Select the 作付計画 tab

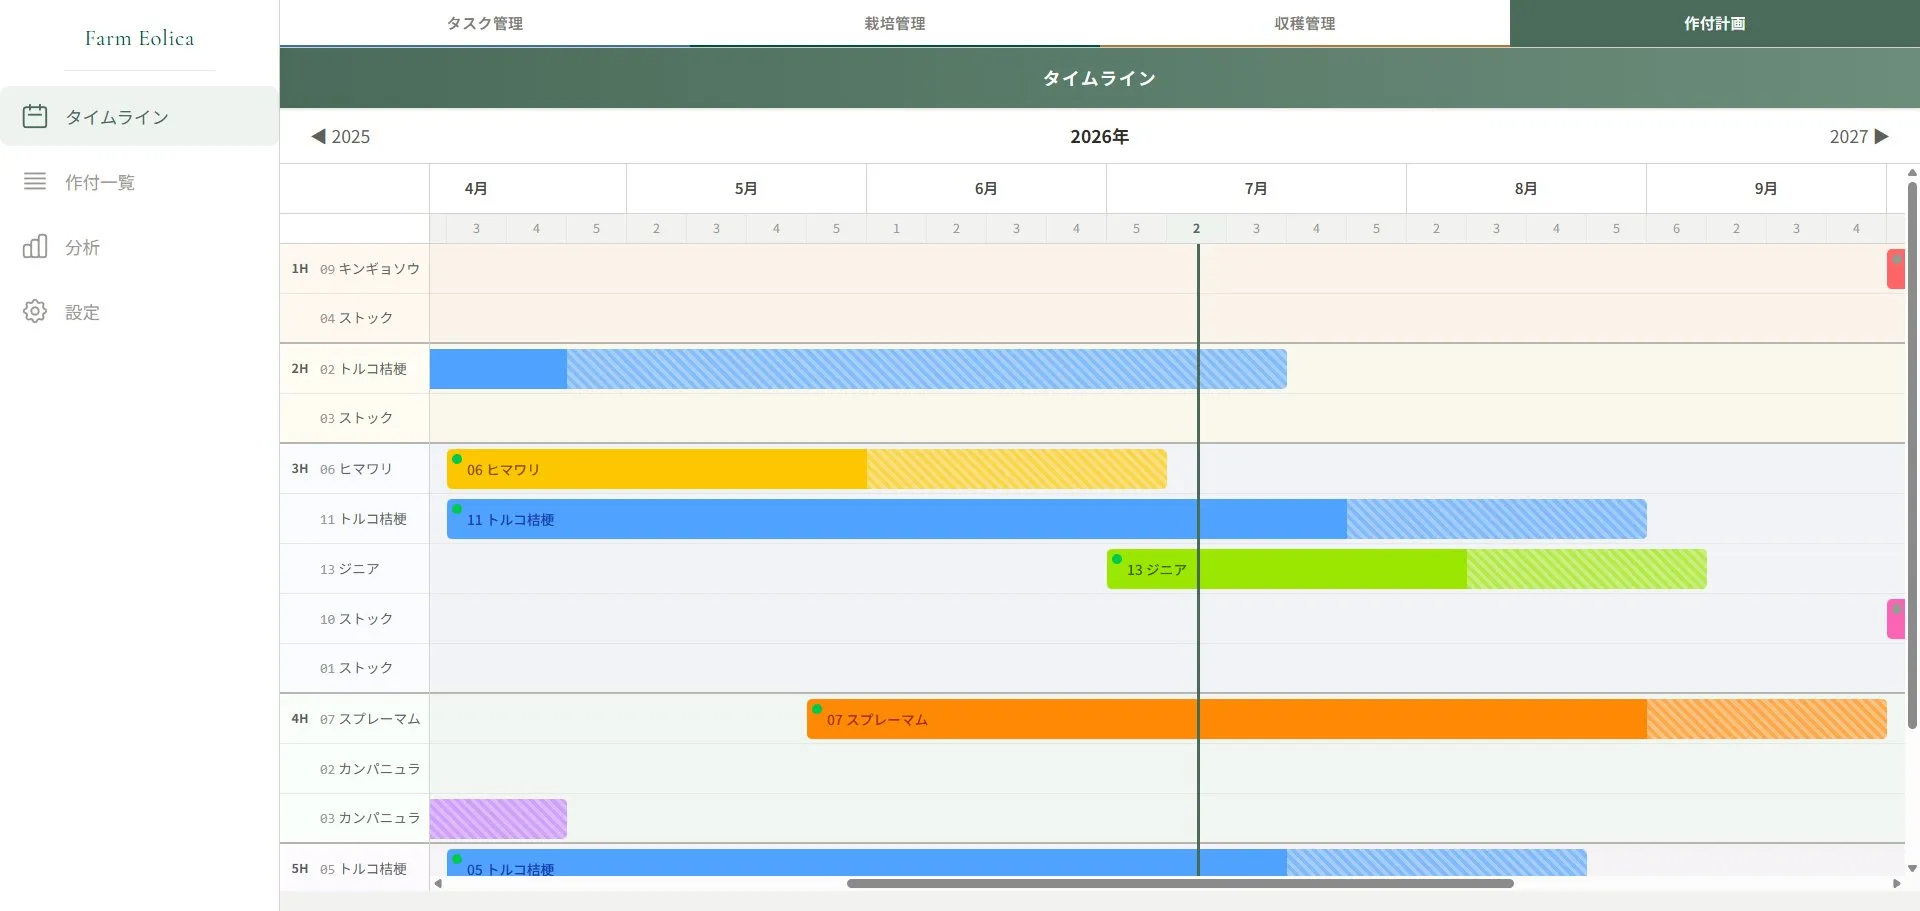(x=1715, y=23)
